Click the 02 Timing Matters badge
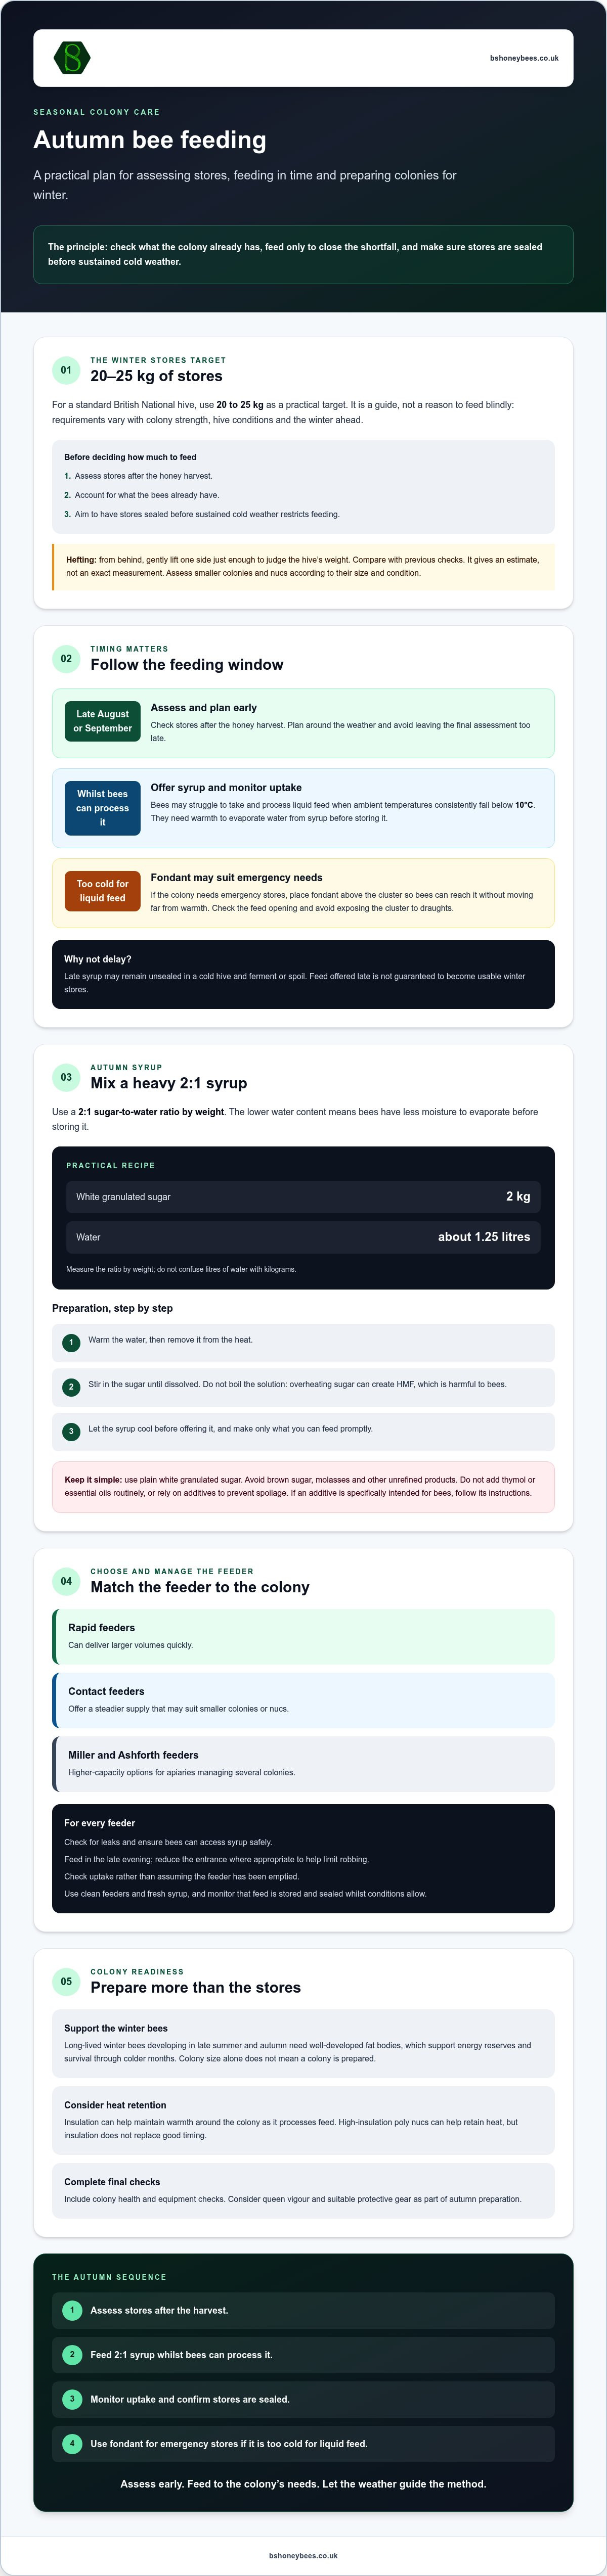 point(66,659)
